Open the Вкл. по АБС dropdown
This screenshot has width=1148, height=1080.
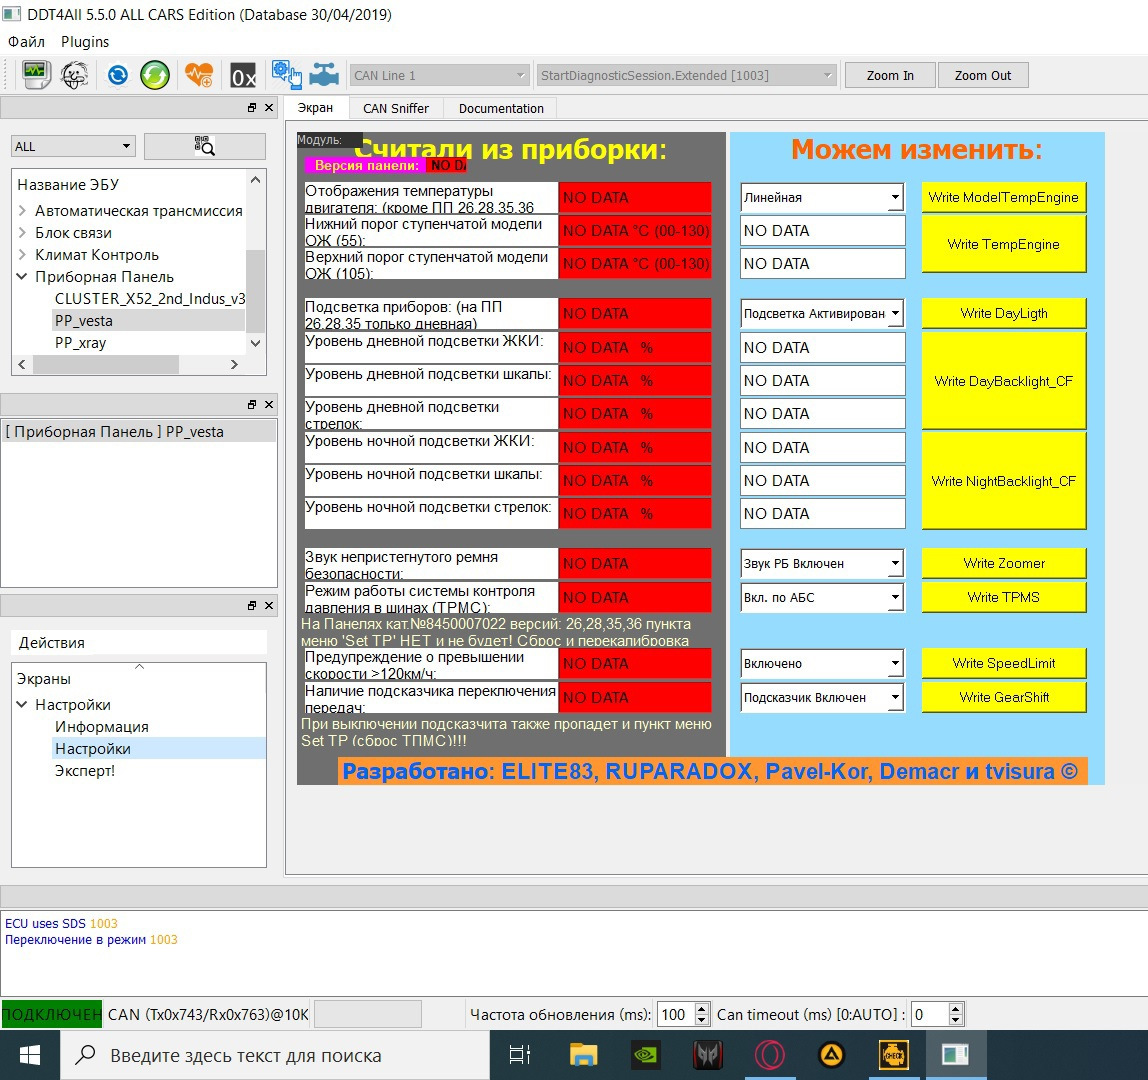point(821,597)
